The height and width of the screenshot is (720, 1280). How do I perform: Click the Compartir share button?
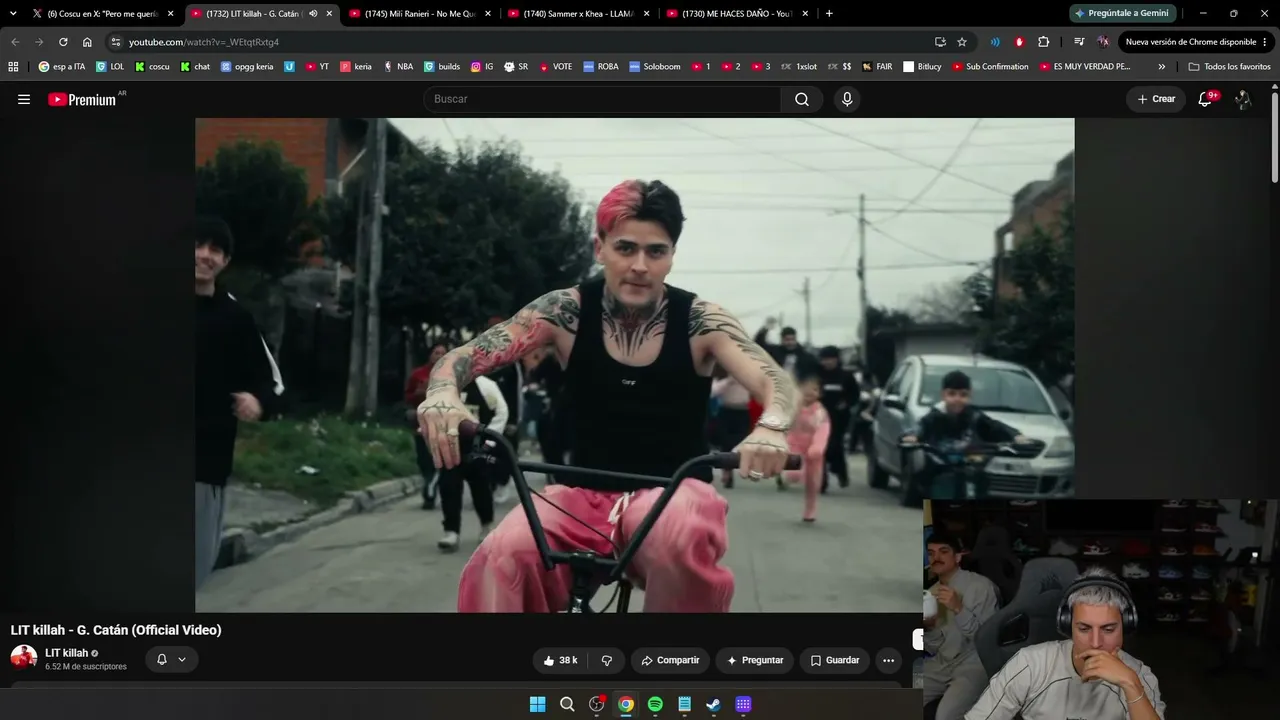coord(670,660)
